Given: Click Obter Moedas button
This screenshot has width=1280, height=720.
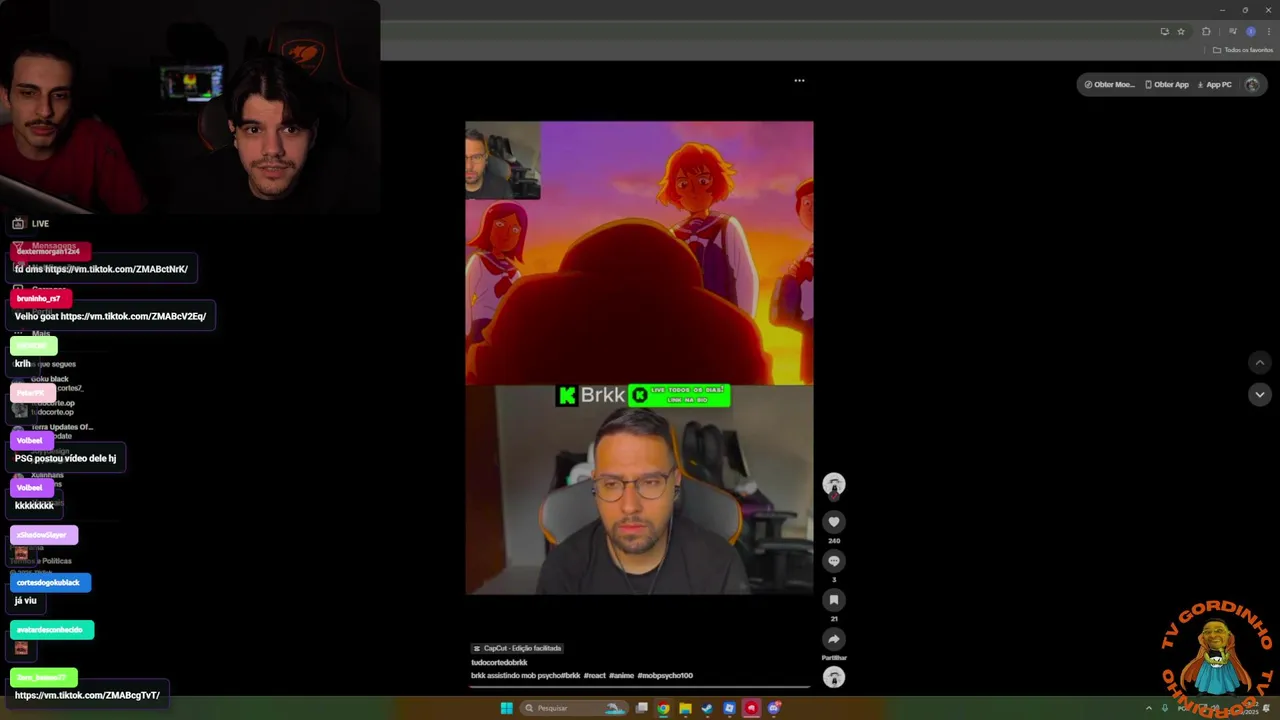Looking at the screenshot, I should coord(1109,85).
